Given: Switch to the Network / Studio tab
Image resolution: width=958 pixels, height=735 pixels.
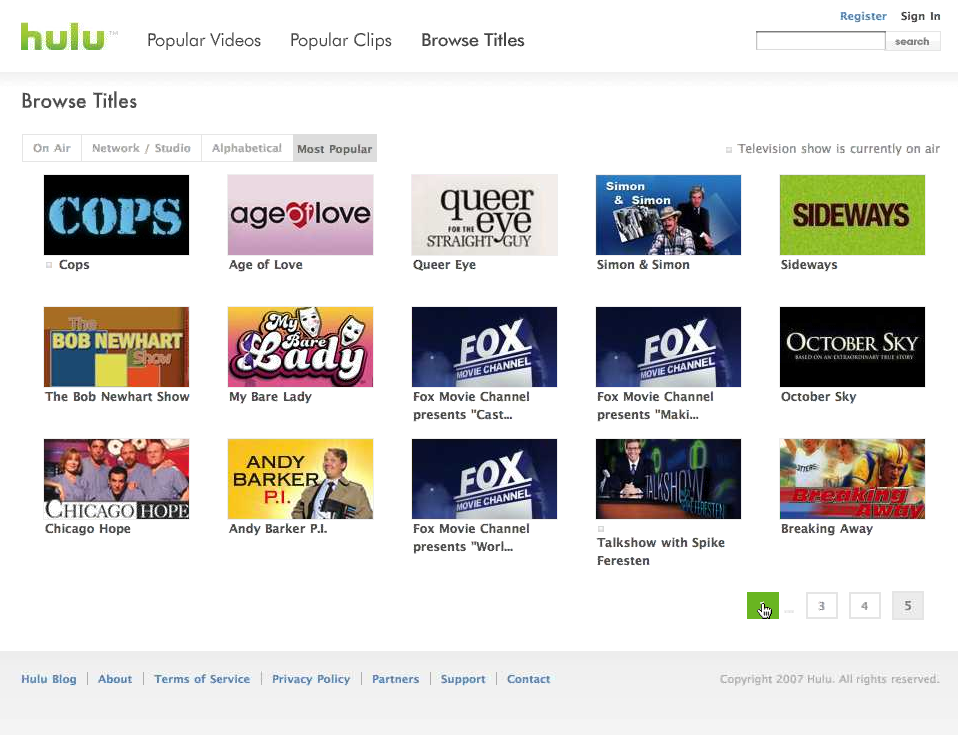Looking at the screenshot, I should [141, 148].
